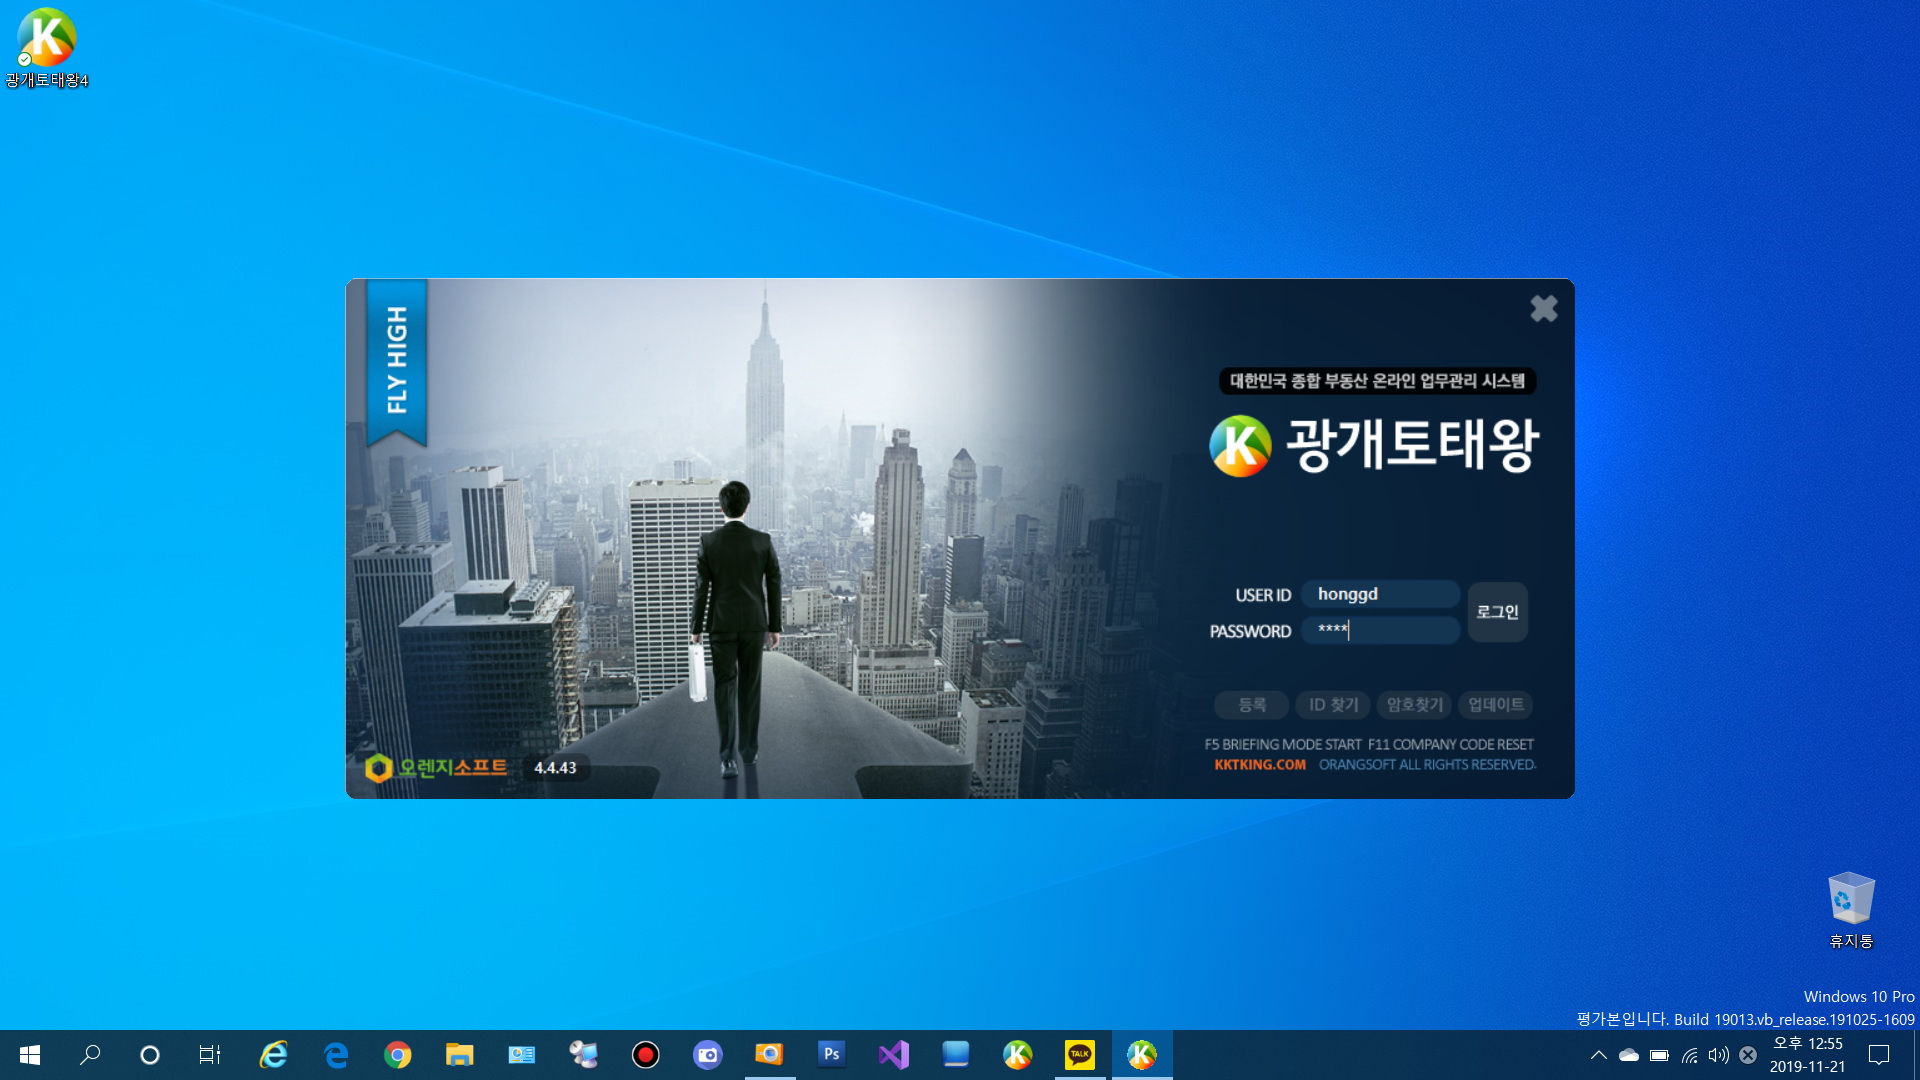The image size is (1920, 1080).
Task: Click the USER ID input field
Action: click(1380, 594)
